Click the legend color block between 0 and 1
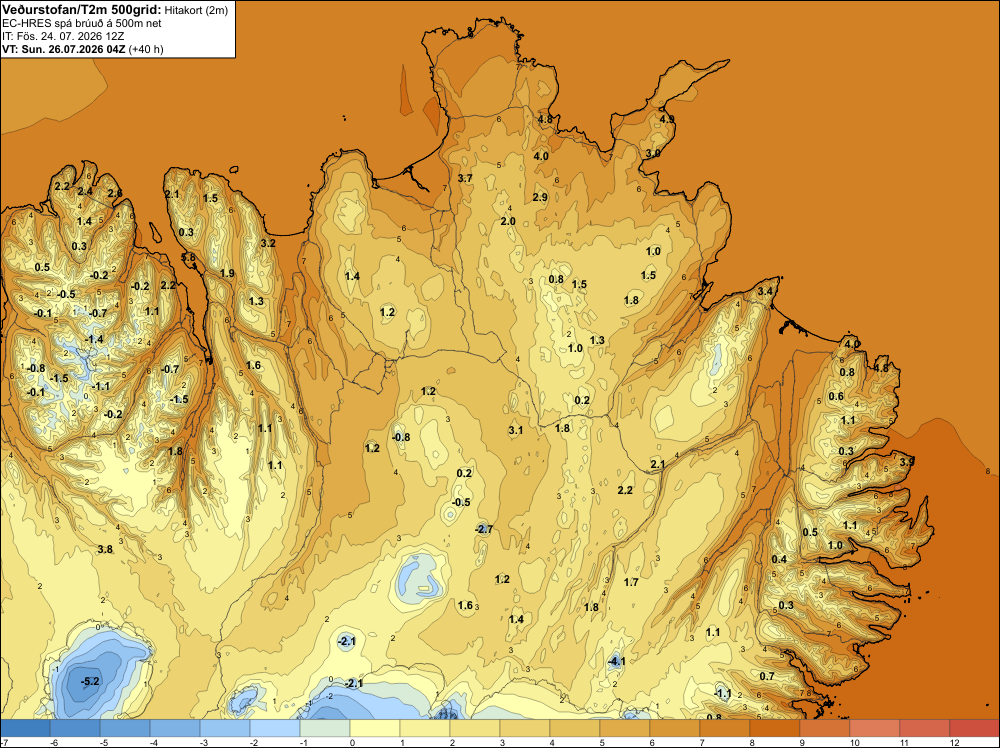Image resolution: width=1000 pixels, height=748 pixels. coord(375,728)
